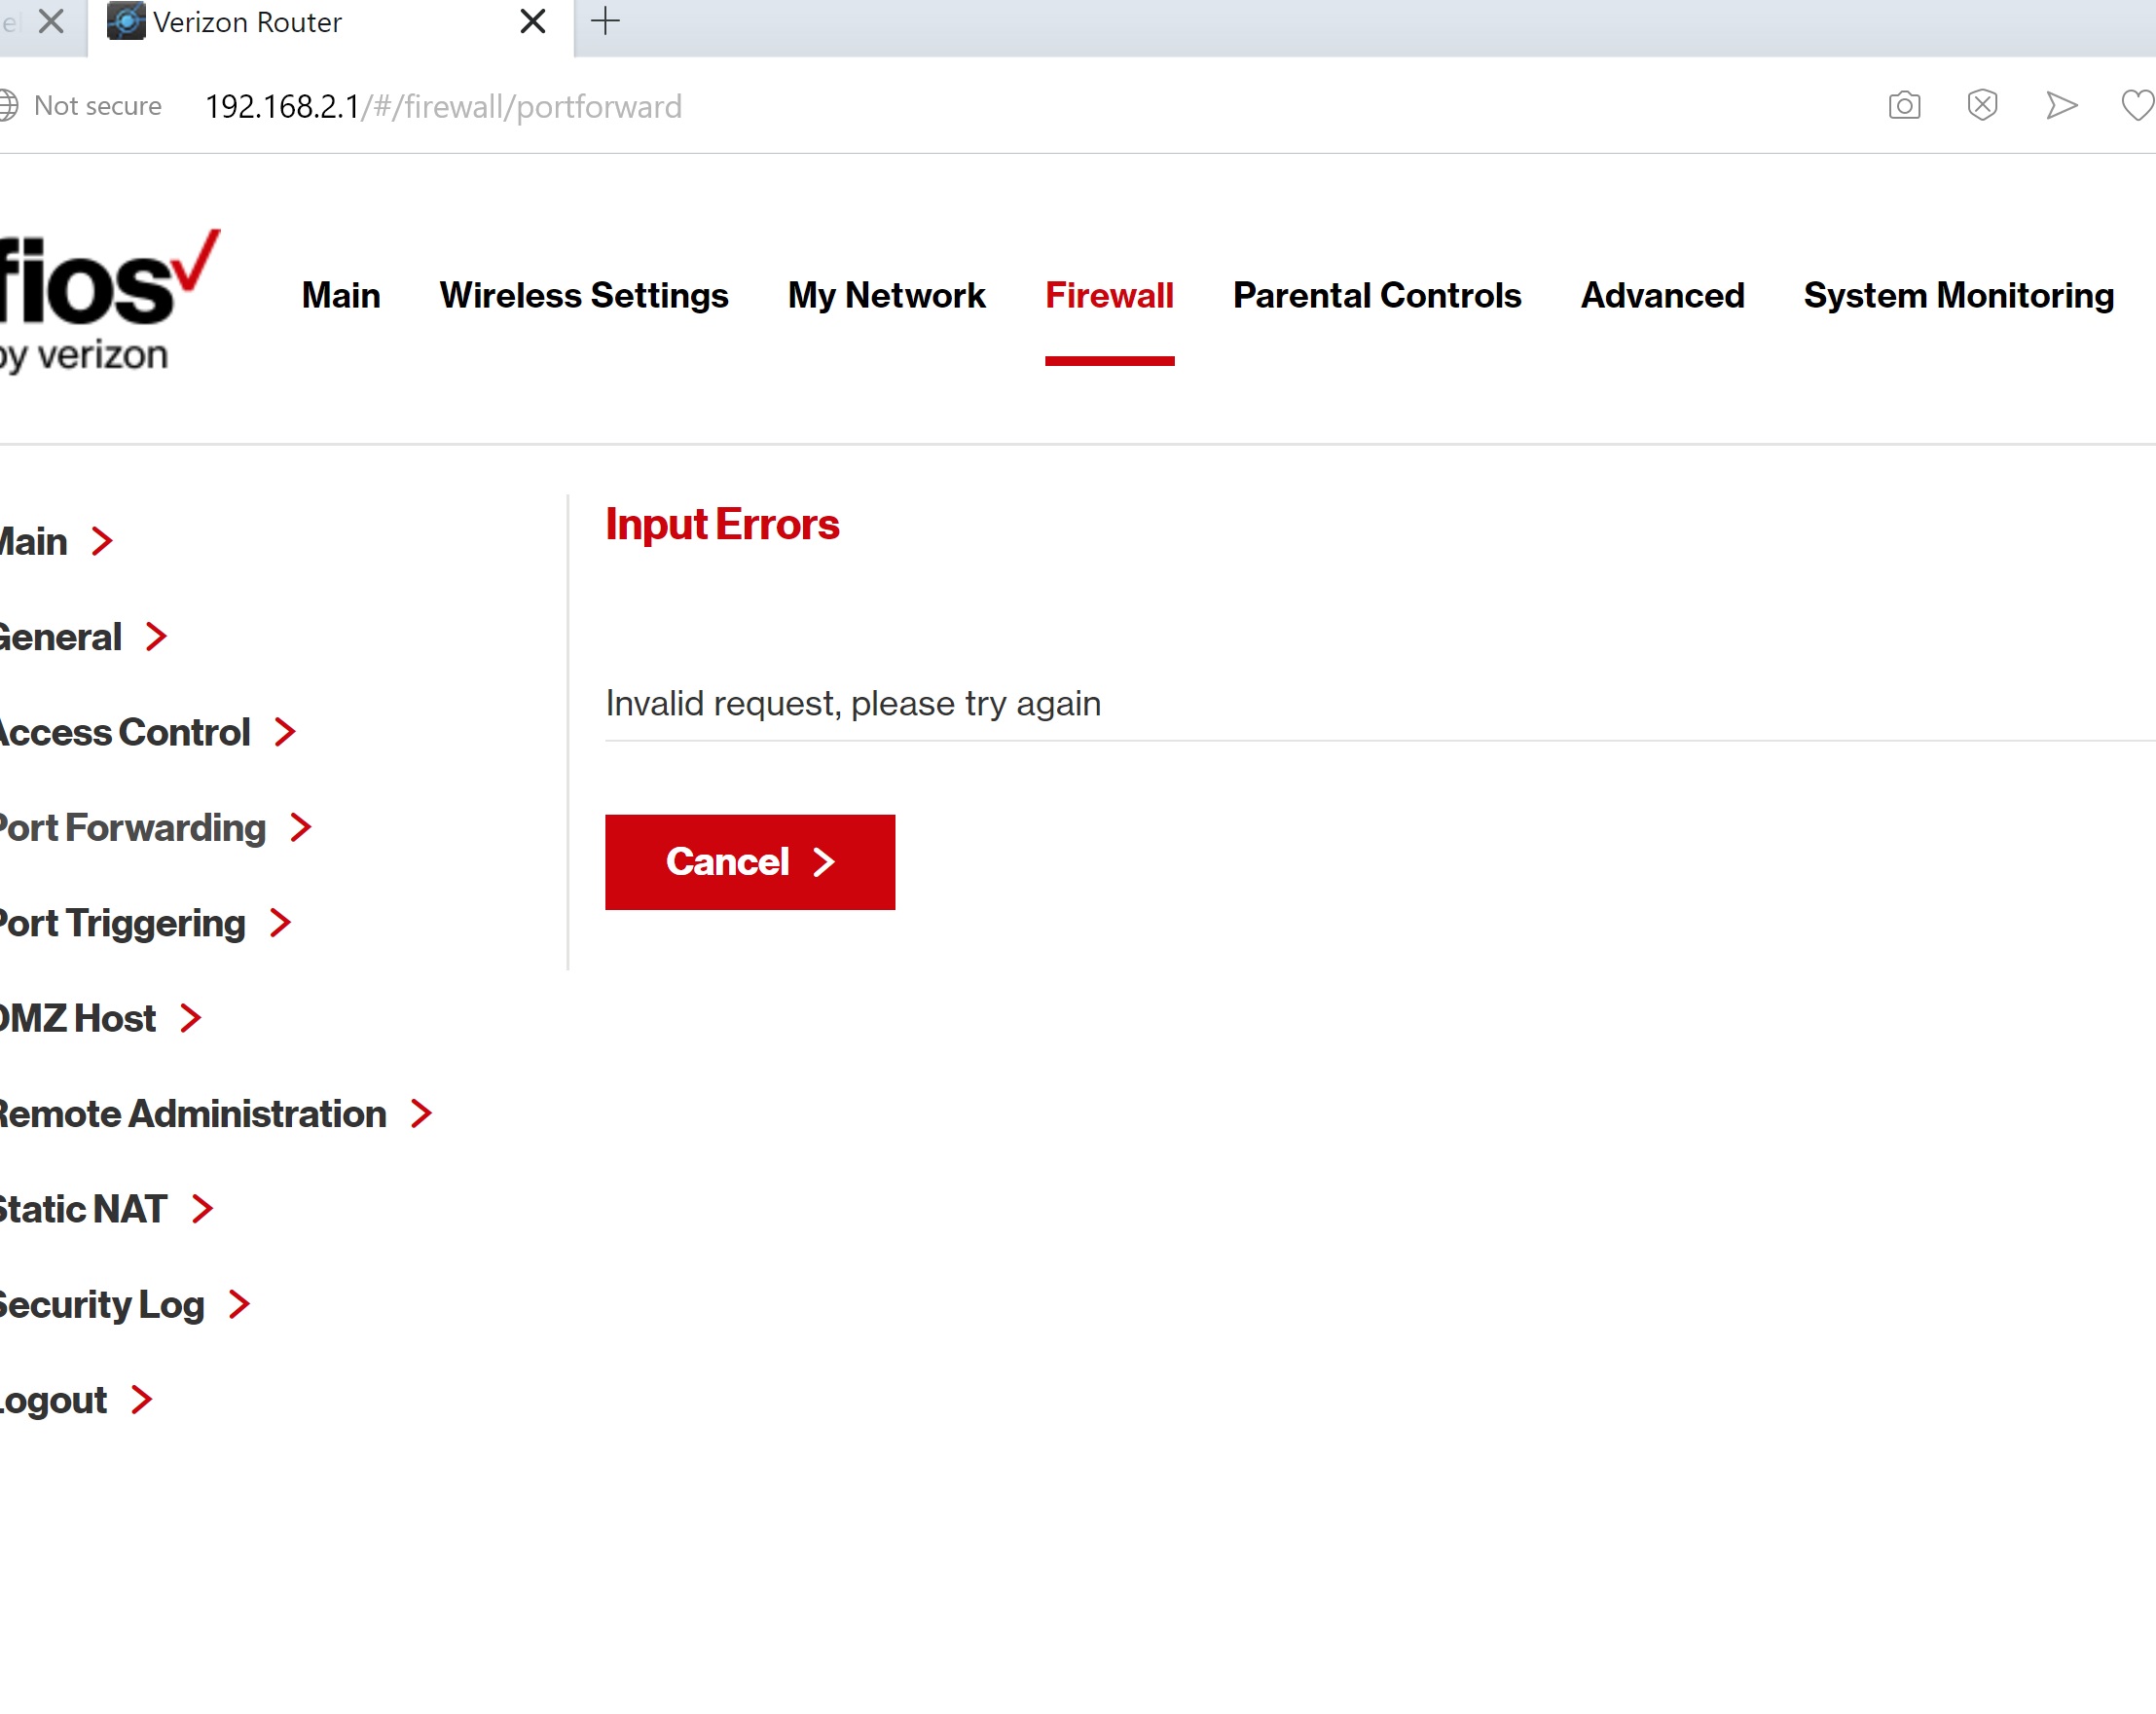Open Parental Controls section
Screen dimensions: 2156x1714
1376,295
